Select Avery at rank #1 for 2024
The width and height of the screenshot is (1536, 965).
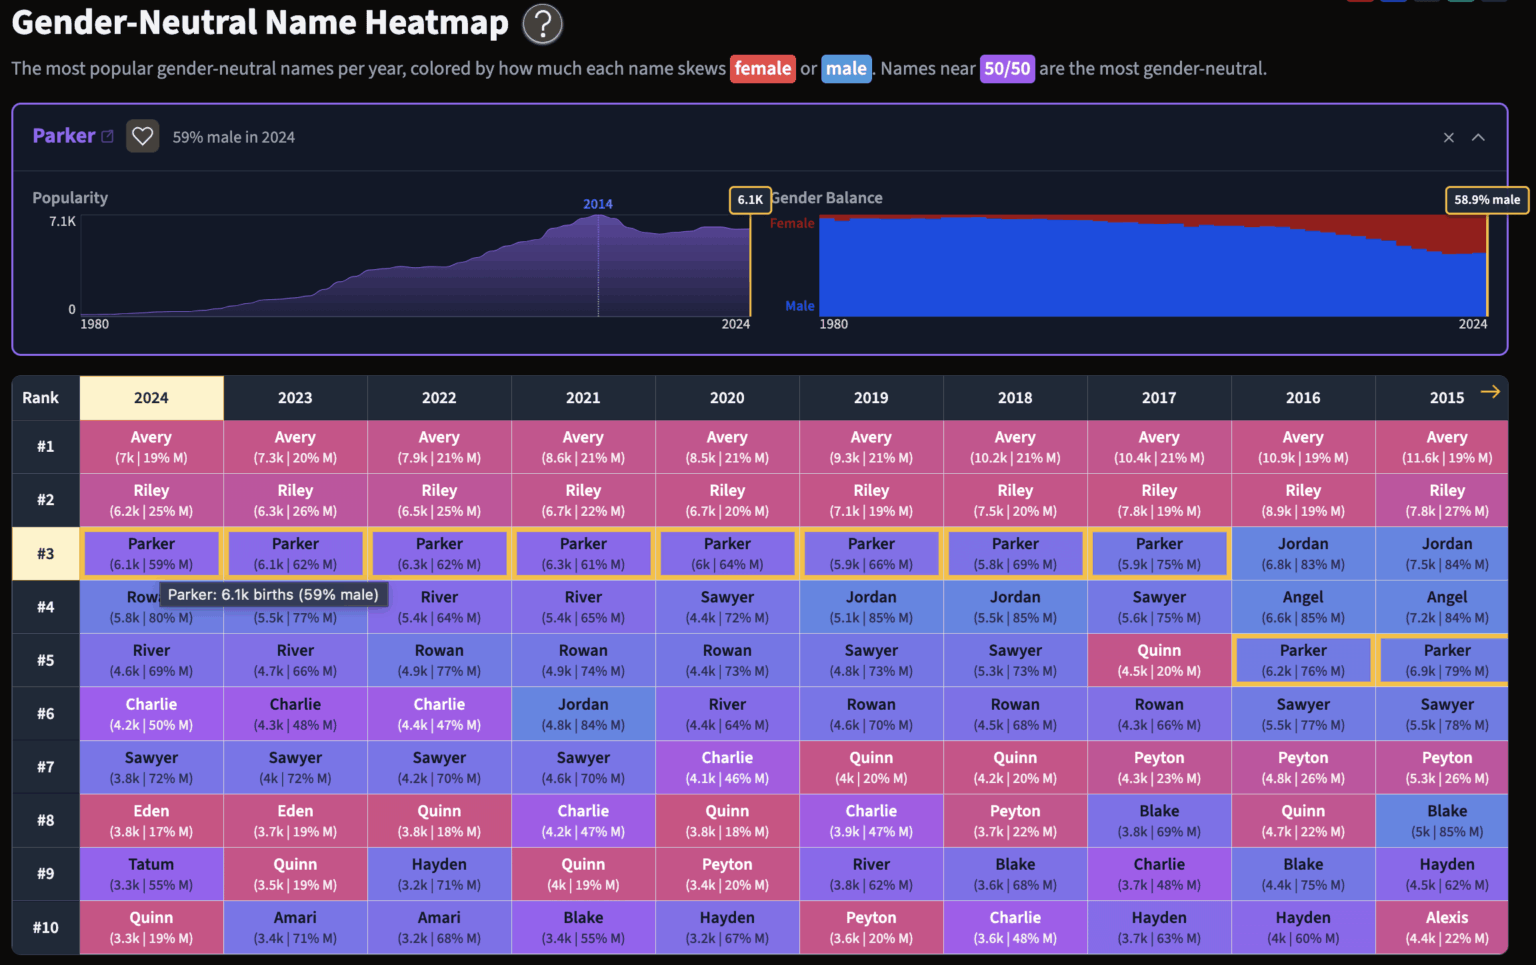151,446
